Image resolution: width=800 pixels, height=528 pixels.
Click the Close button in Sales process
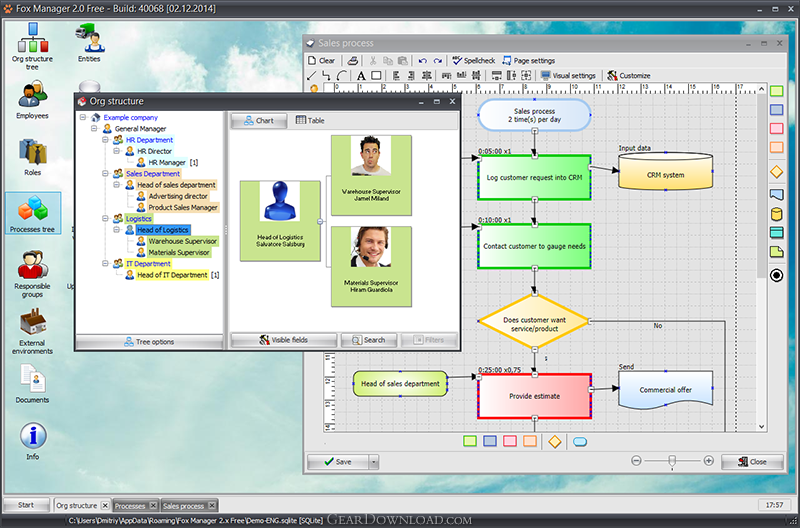tap(752, 462)
